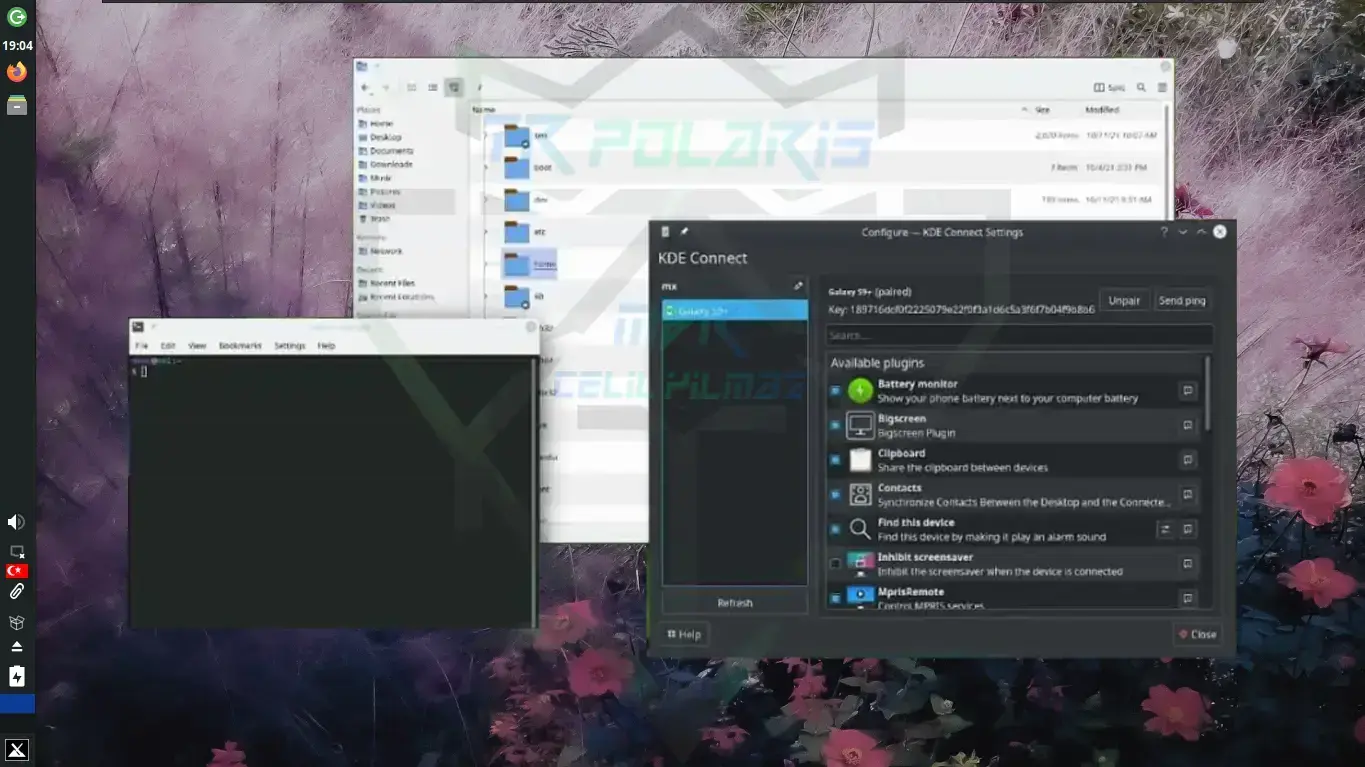Open the battery power manager tray icon
1365x767 pixels.
click(x=17, y=677)
